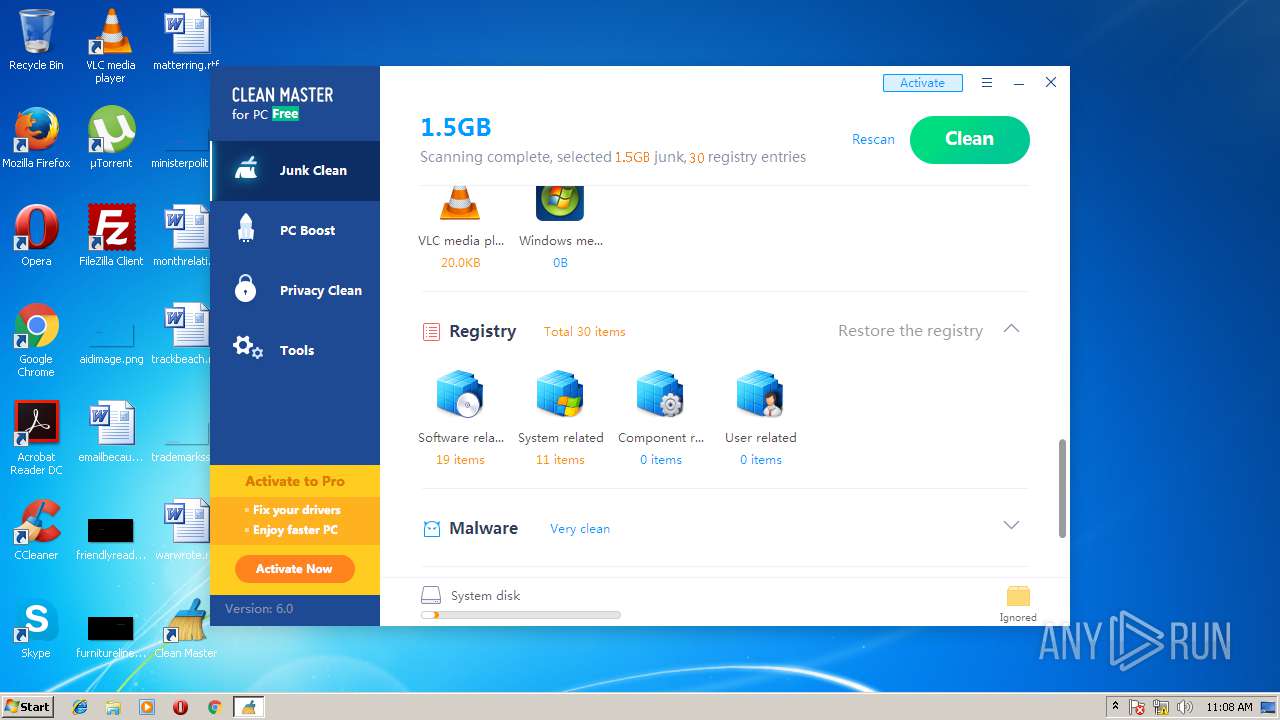
Task: Expand the Malware section chevron
Action: pyautogui.click(x=1011, y=526)
